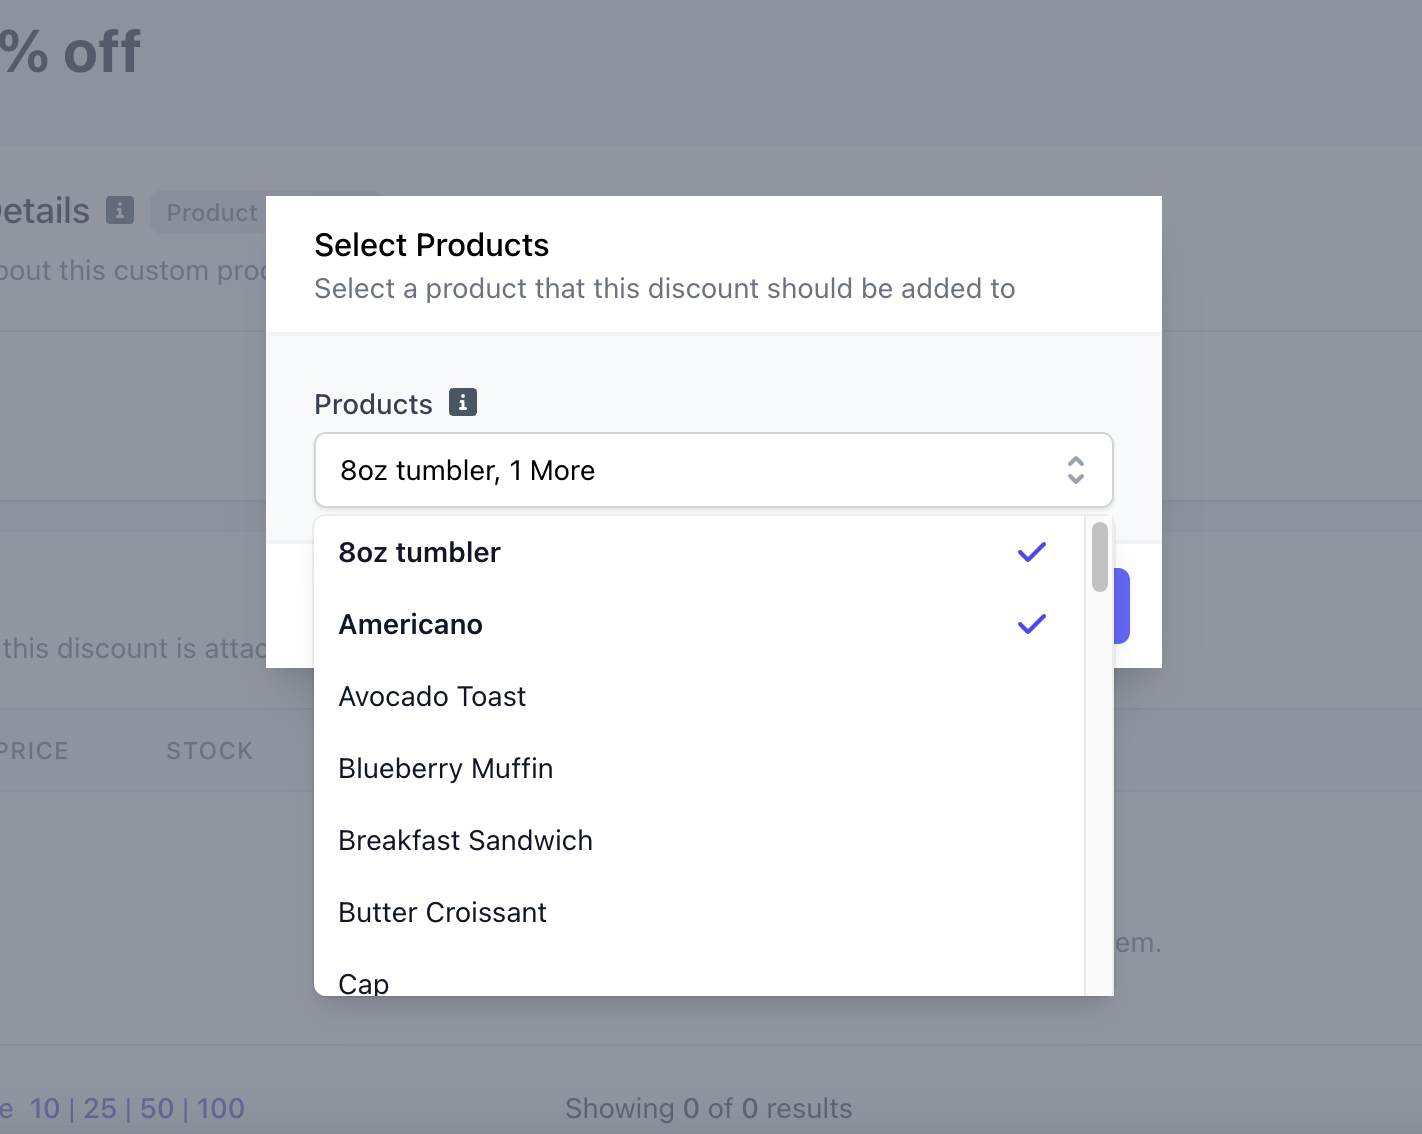The height and width of the screenshot is (1134, 1422).
Task: Deselect 8oz tumbler in product list
Action: 420,552
